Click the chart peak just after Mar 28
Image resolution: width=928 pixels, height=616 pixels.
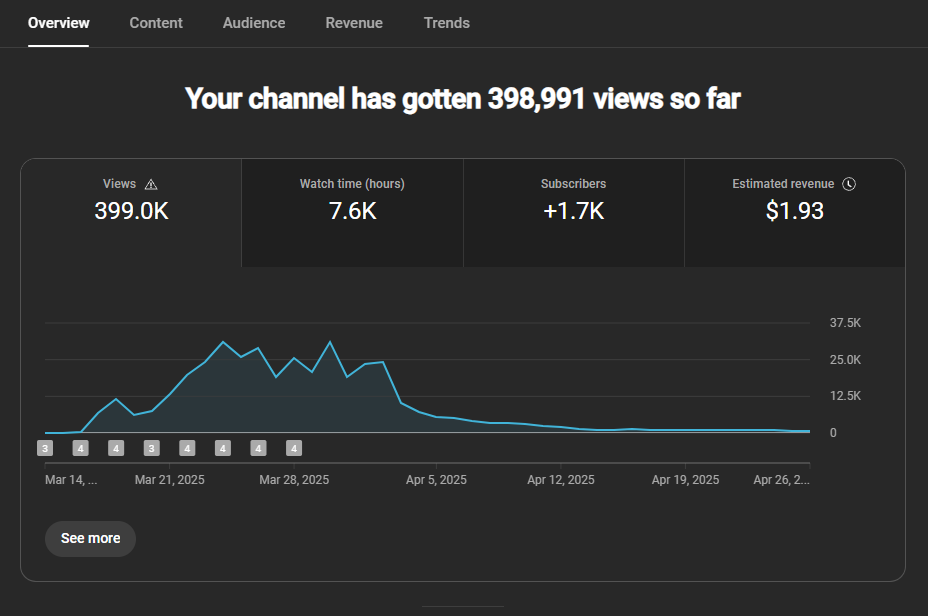(x=330, y=342)
